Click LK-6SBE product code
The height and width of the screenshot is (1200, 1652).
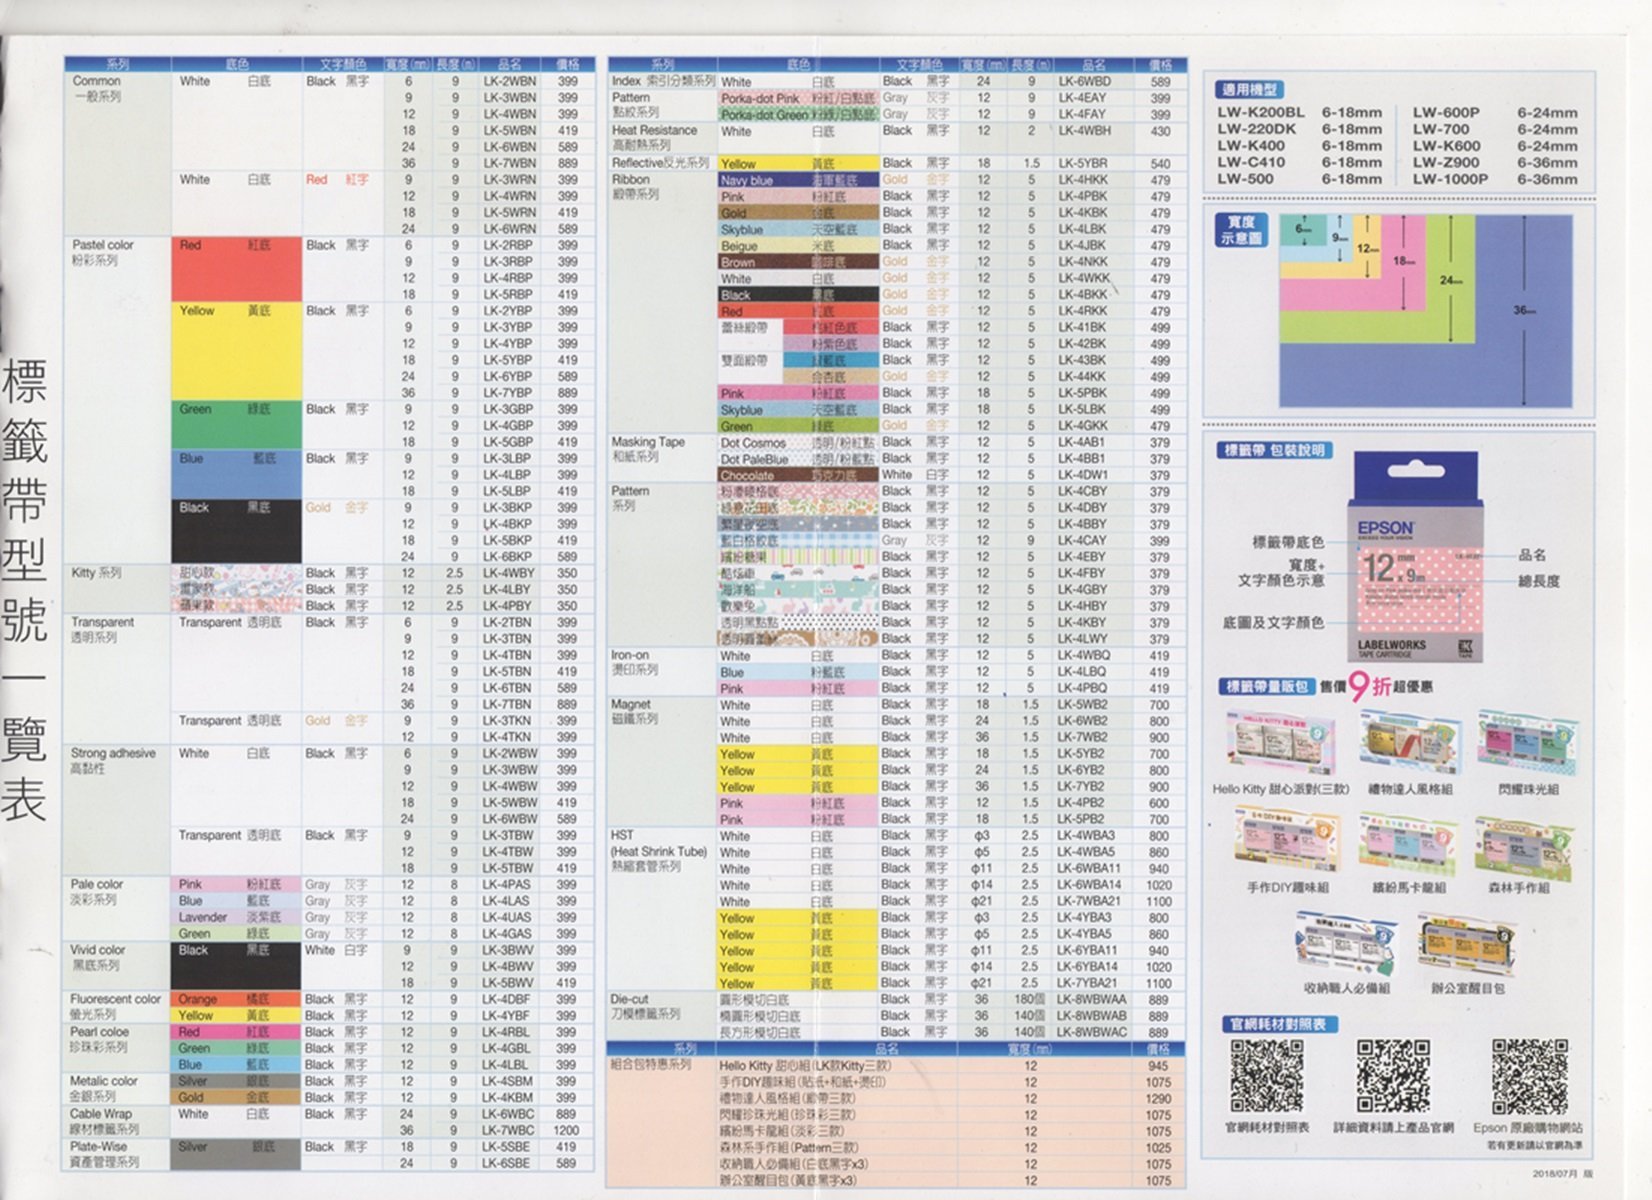click(509, 1164)
